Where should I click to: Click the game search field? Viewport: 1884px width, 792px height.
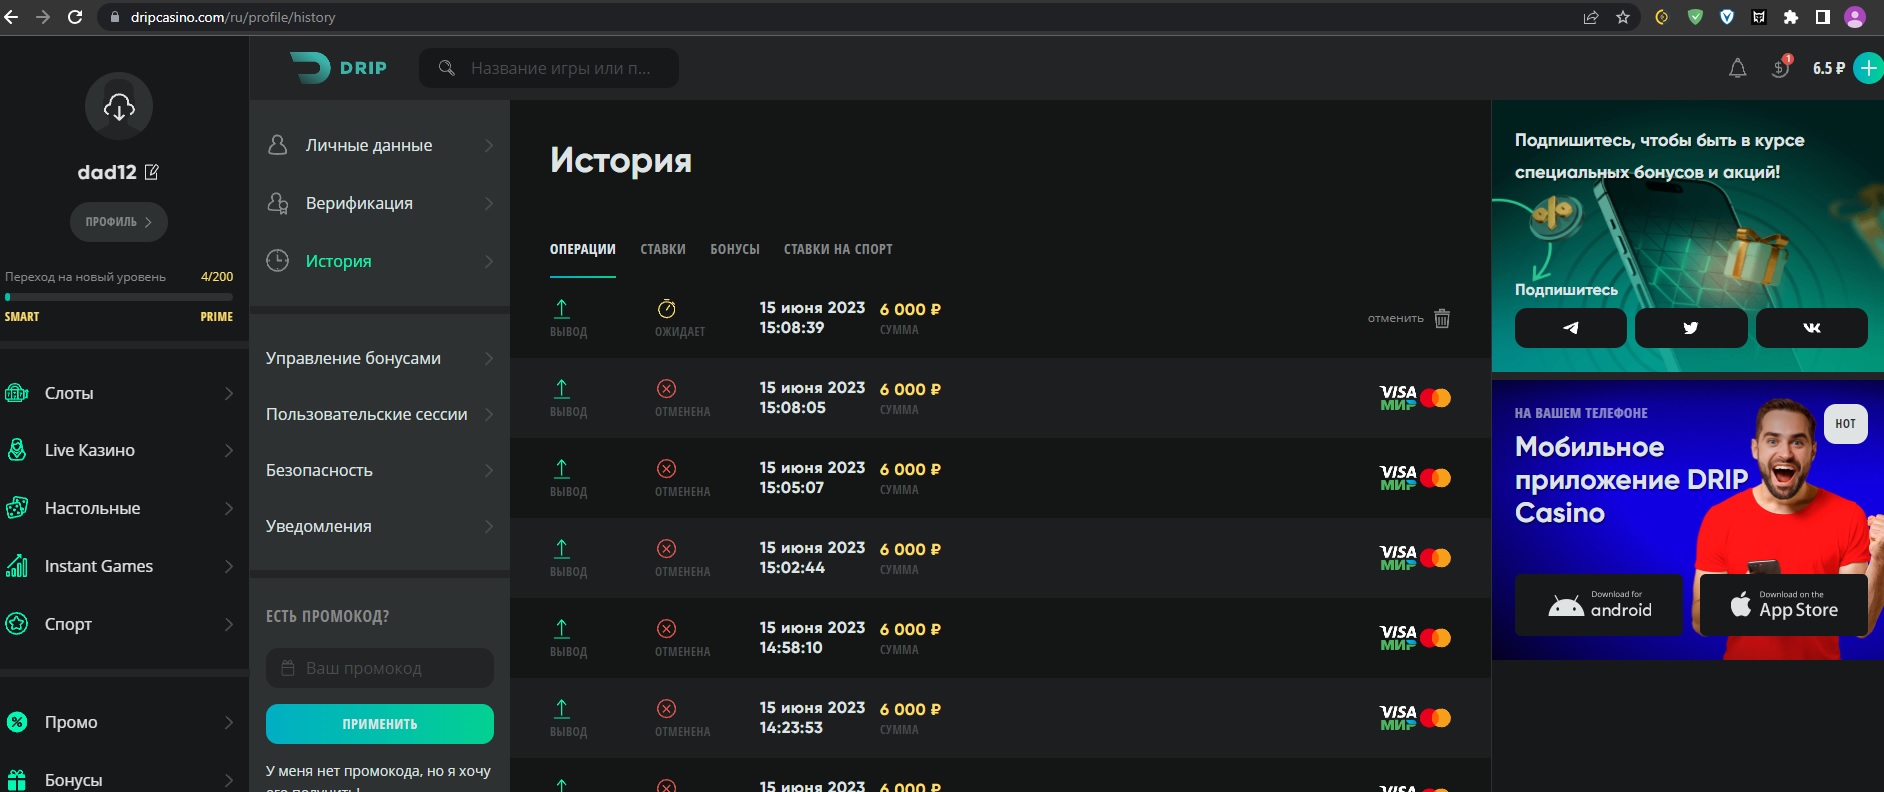tap(549, 68)
